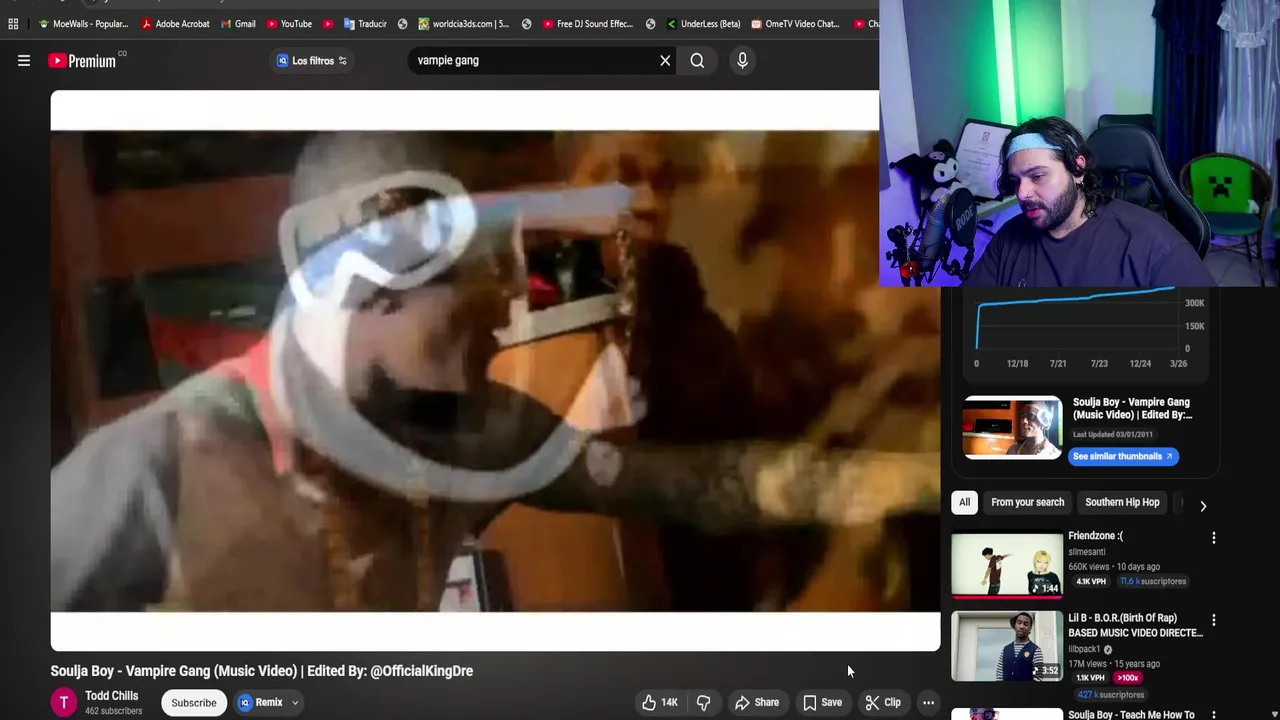
Task: Open the Friendzone :( video thumbnail
Action: (1007, 565)
